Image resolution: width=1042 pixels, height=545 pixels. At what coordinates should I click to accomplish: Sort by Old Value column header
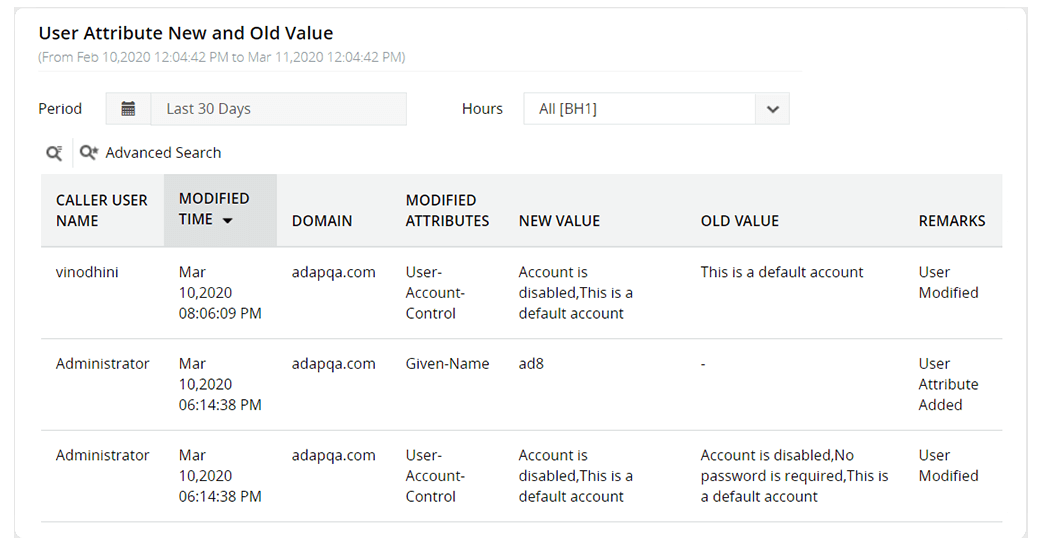click(739, 221)
